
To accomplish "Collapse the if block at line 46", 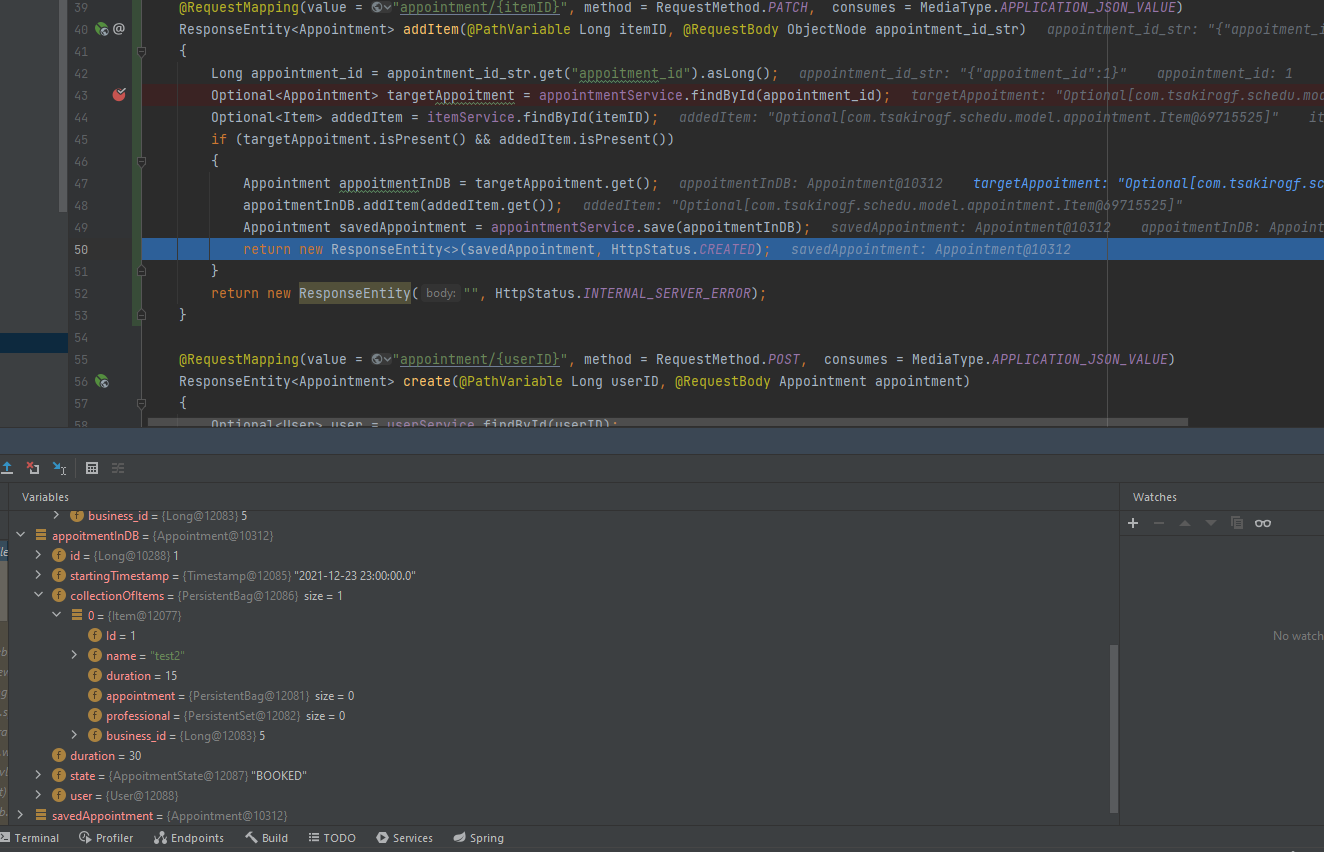I will coord(141,161).
